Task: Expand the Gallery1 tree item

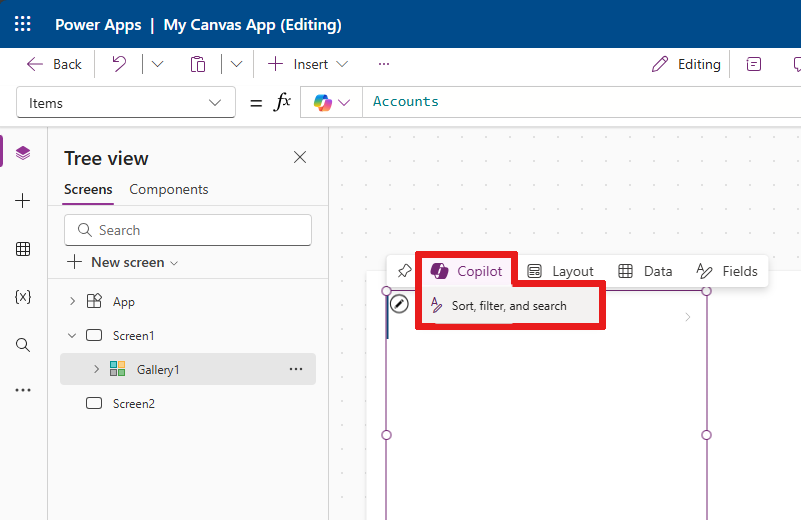Action: [x=97, y=369]
